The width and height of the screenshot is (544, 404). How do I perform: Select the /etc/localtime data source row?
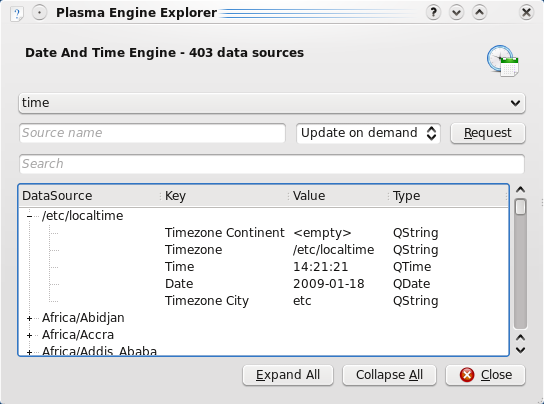click(83, 216)
